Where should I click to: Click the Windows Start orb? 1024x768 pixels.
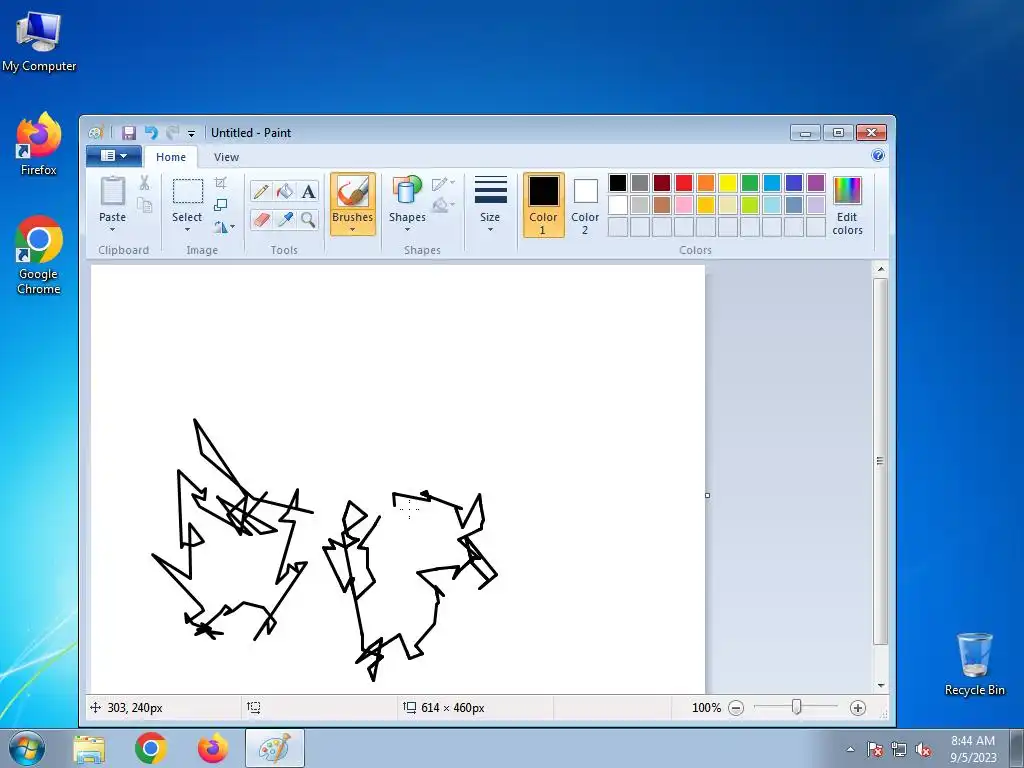pyautogui.click(x=27, y=748)
